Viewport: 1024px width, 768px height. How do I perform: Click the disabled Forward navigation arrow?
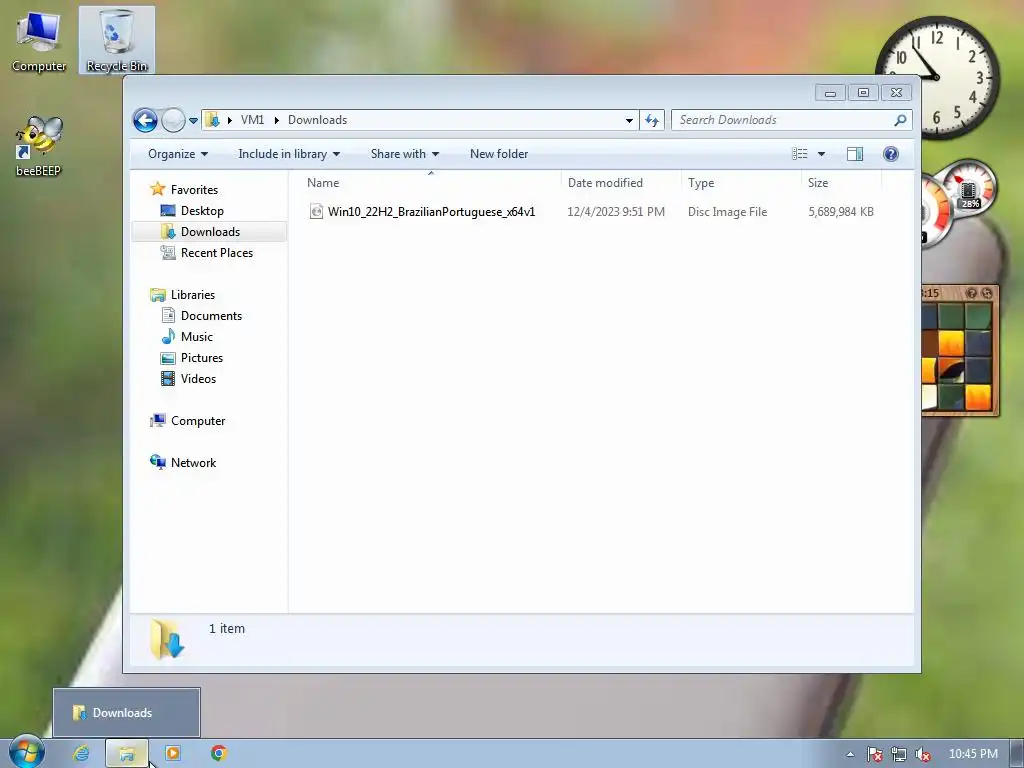click(x=173, y=120)
